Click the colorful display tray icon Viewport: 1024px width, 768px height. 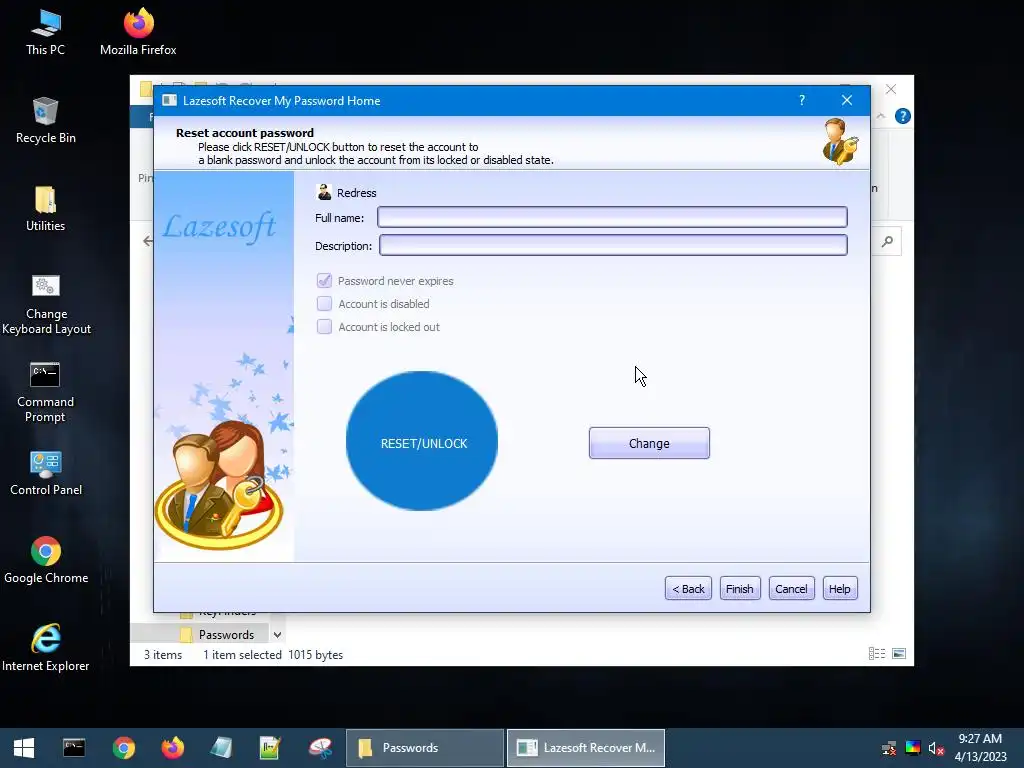[x=913, y=748]
